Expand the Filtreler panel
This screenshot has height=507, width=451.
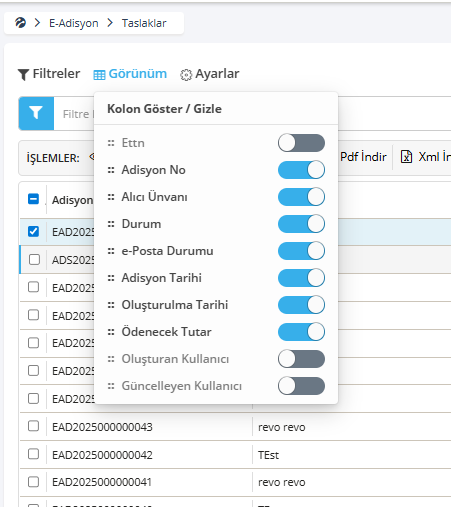pyautogui.click(x=49, y=74)
